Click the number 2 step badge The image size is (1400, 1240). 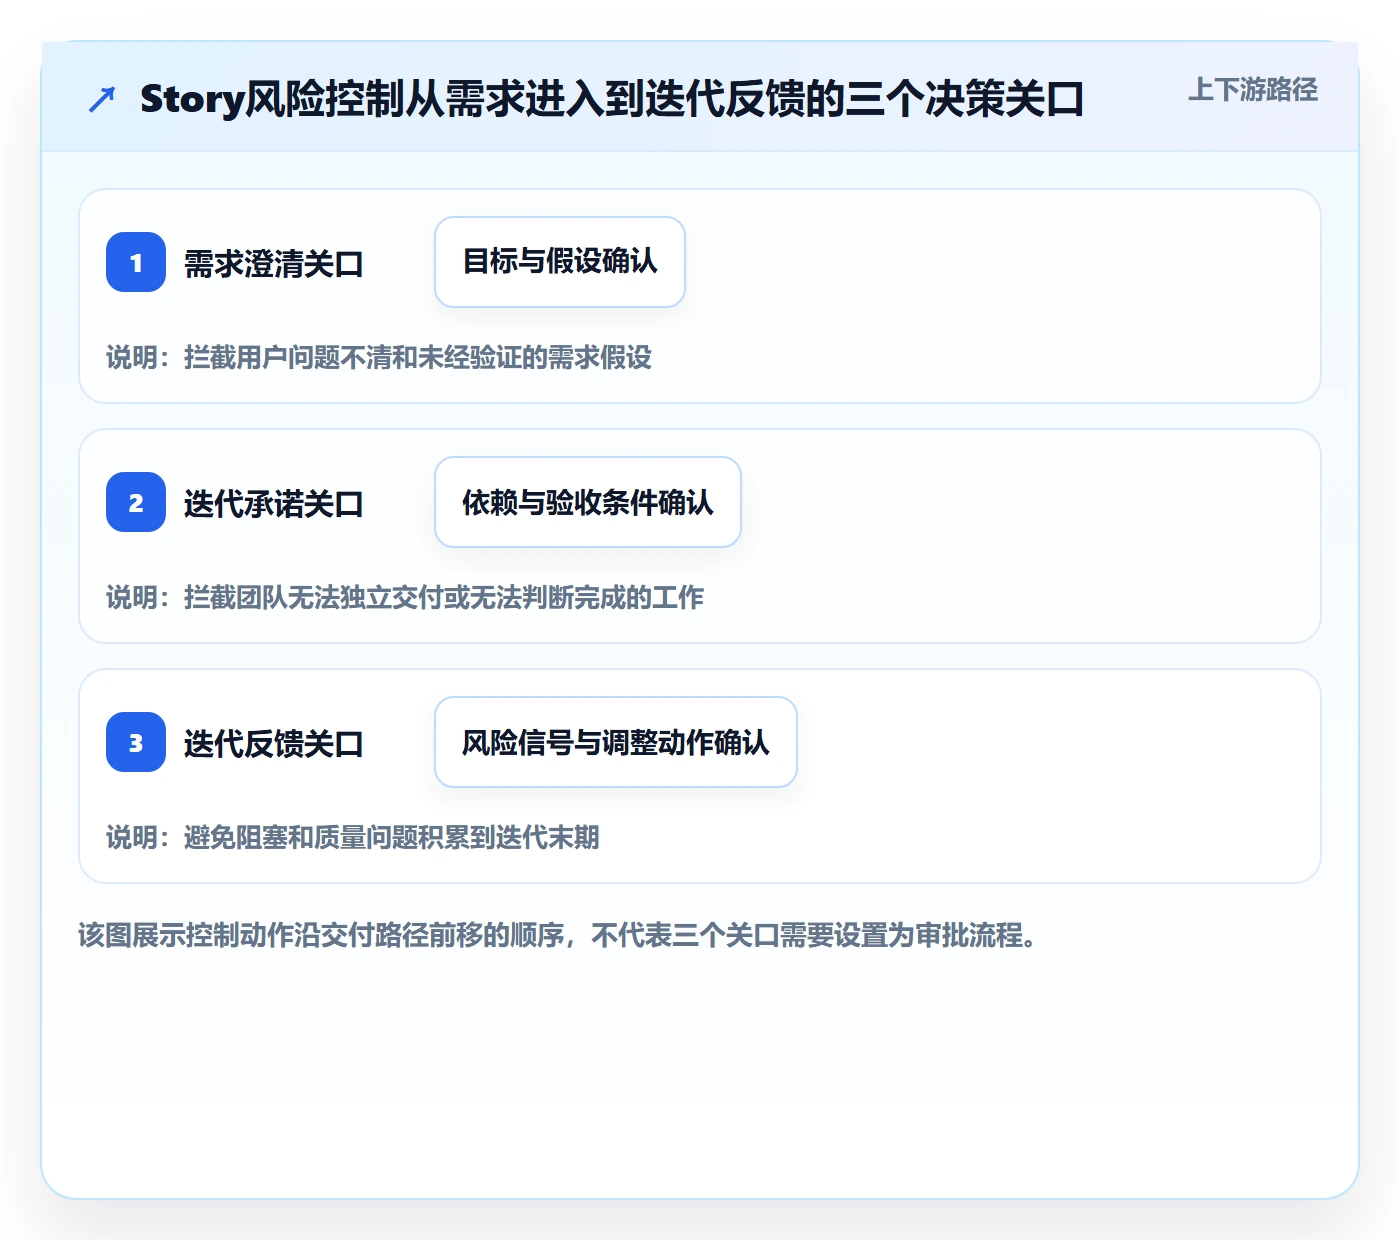[136, 502]
